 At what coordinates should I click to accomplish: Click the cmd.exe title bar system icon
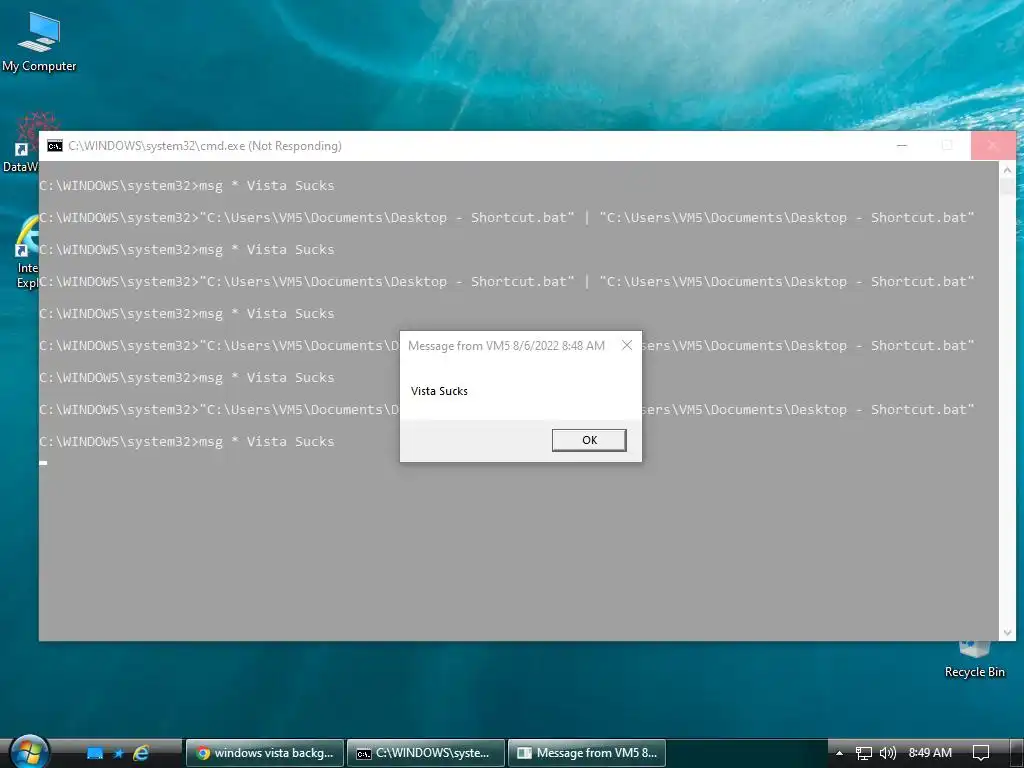55,146
